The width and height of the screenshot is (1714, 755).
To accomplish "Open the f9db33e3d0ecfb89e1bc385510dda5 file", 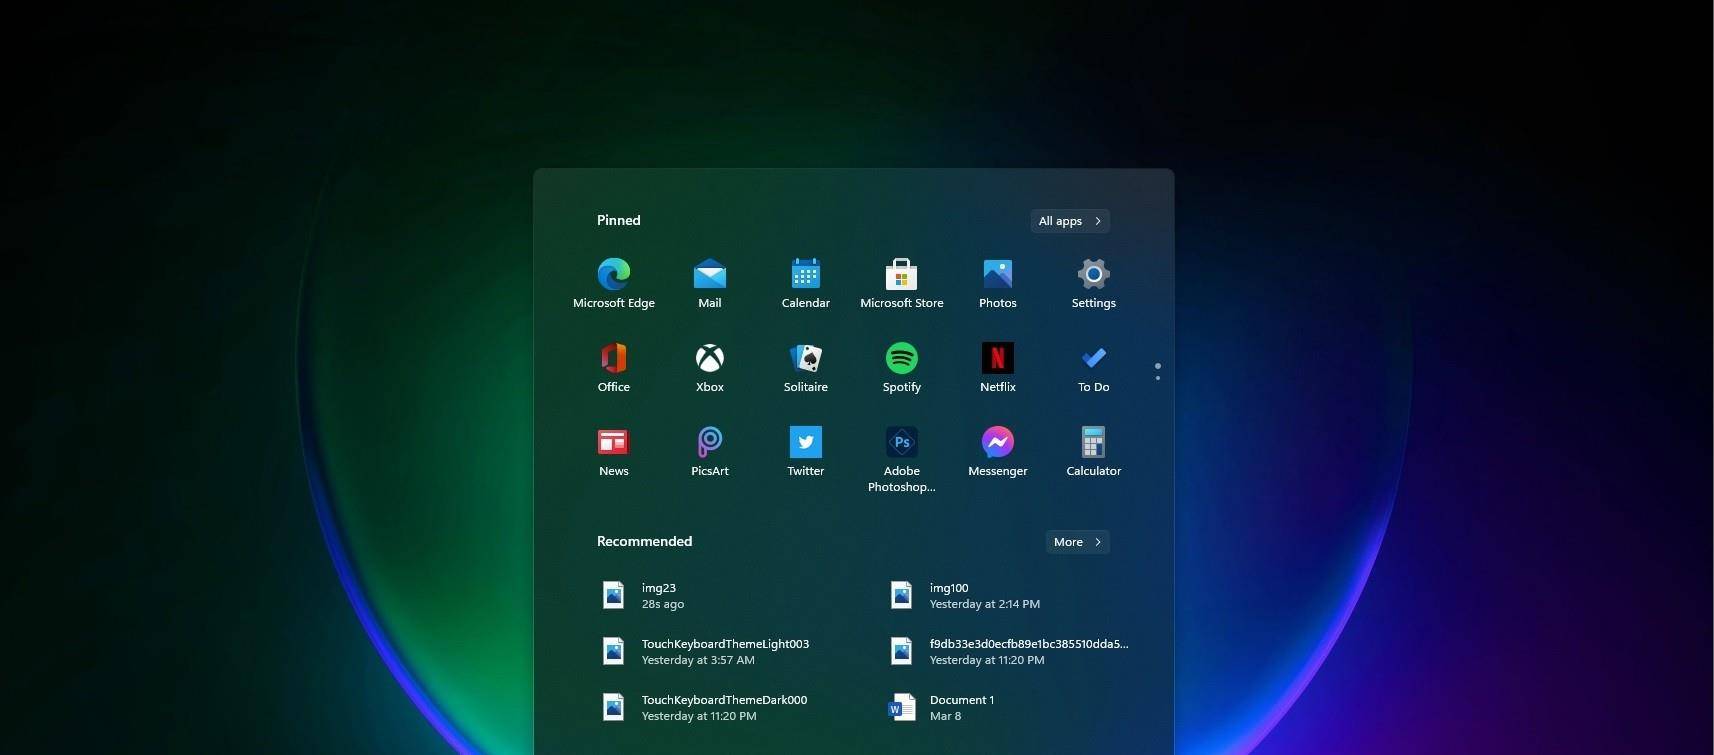I will click(x=1012, y=651).
